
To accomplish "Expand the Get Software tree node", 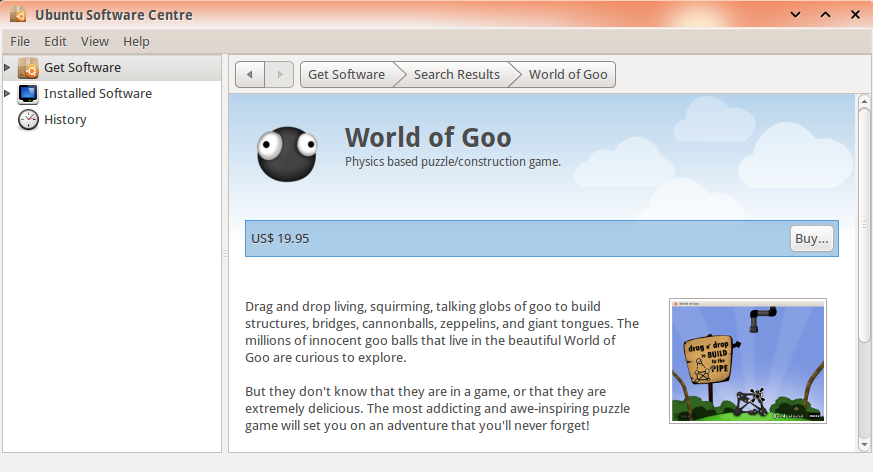I will (x=7, y=67).
